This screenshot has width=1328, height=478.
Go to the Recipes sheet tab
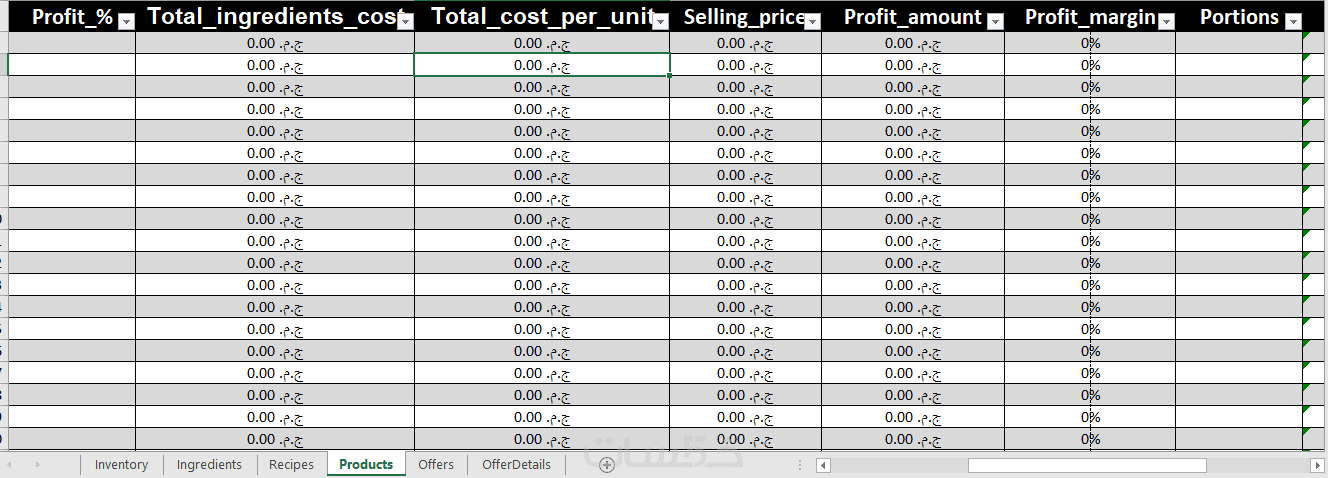(x=291, y=464)
